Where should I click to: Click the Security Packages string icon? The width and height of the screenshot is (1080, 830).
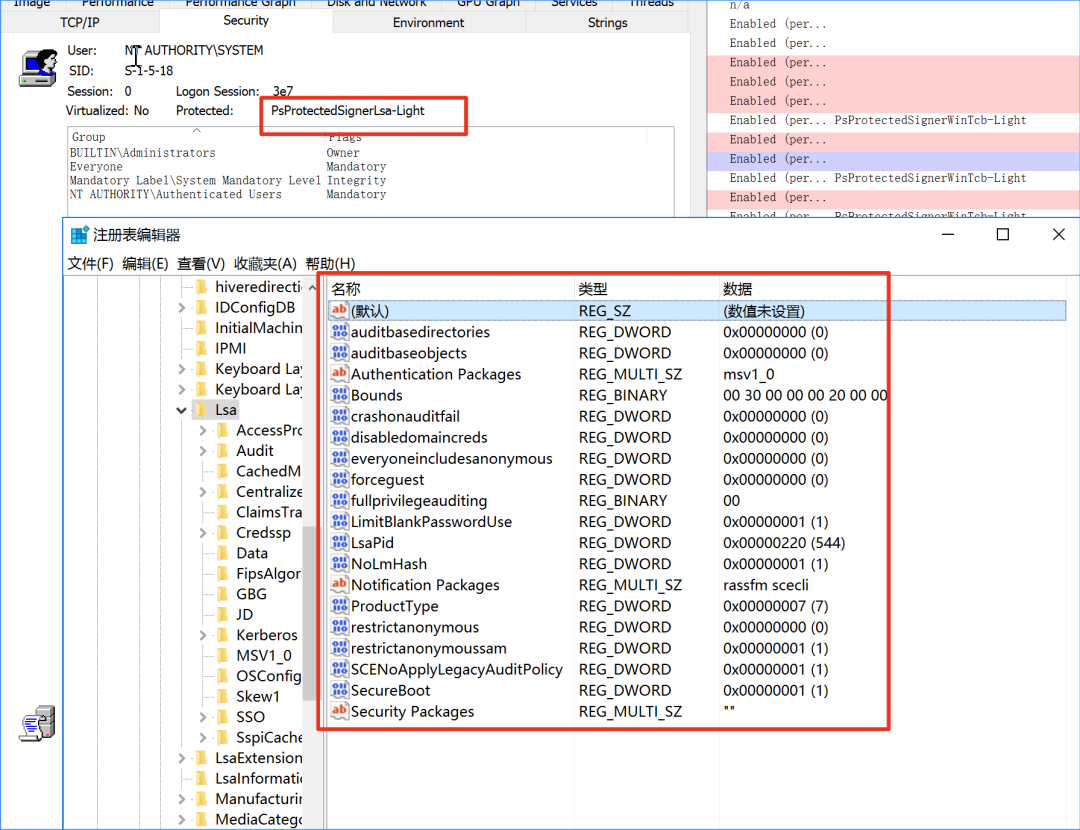point(339,712)
